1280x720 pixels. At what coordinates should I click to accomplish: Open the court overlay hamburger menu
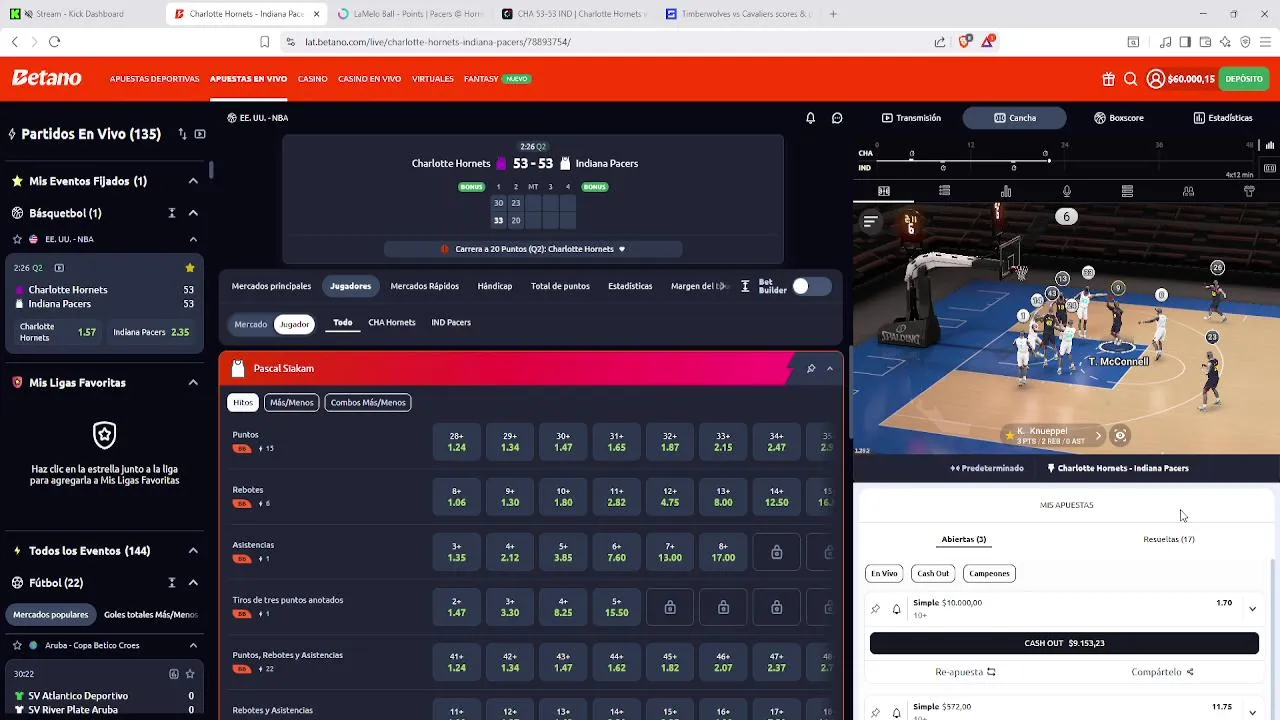(870, 222)
